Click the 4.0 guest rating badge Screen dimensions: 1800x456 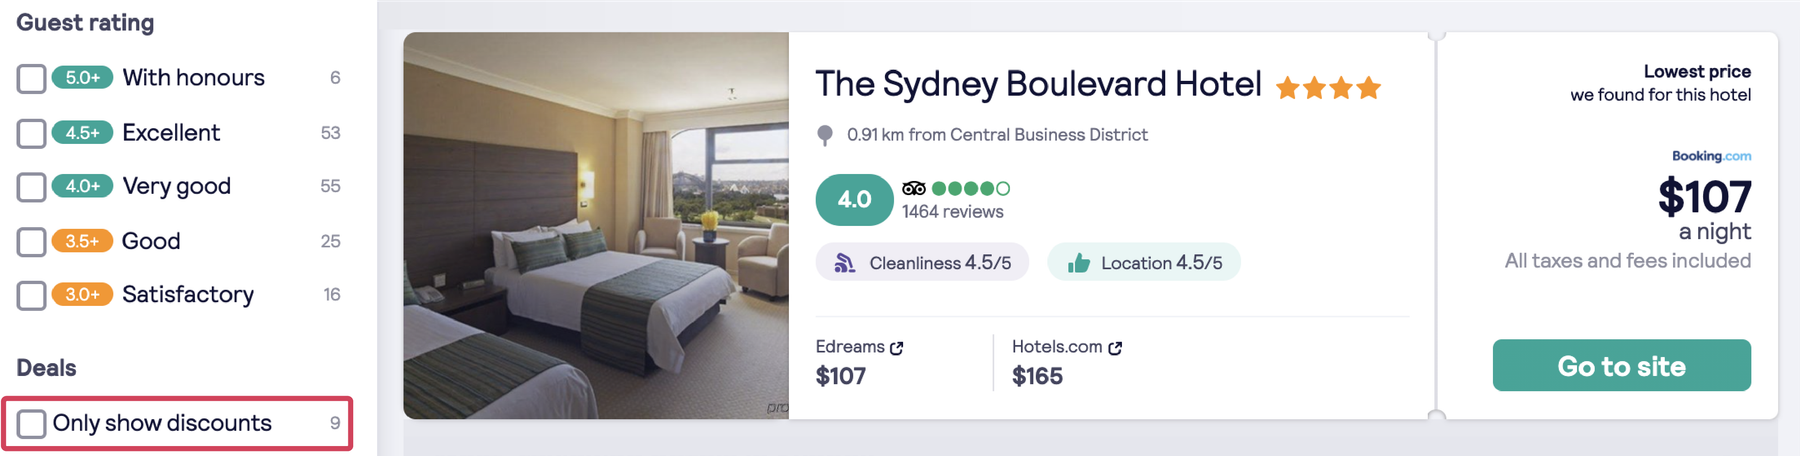[x=854, y=200]
